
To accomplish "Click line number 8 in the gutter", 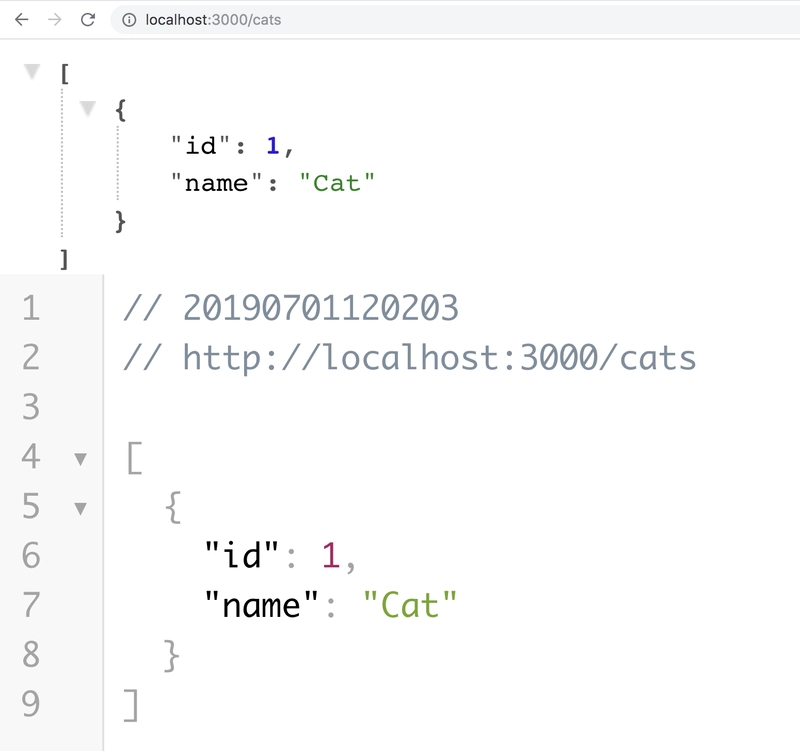I will tap(31, 654).
